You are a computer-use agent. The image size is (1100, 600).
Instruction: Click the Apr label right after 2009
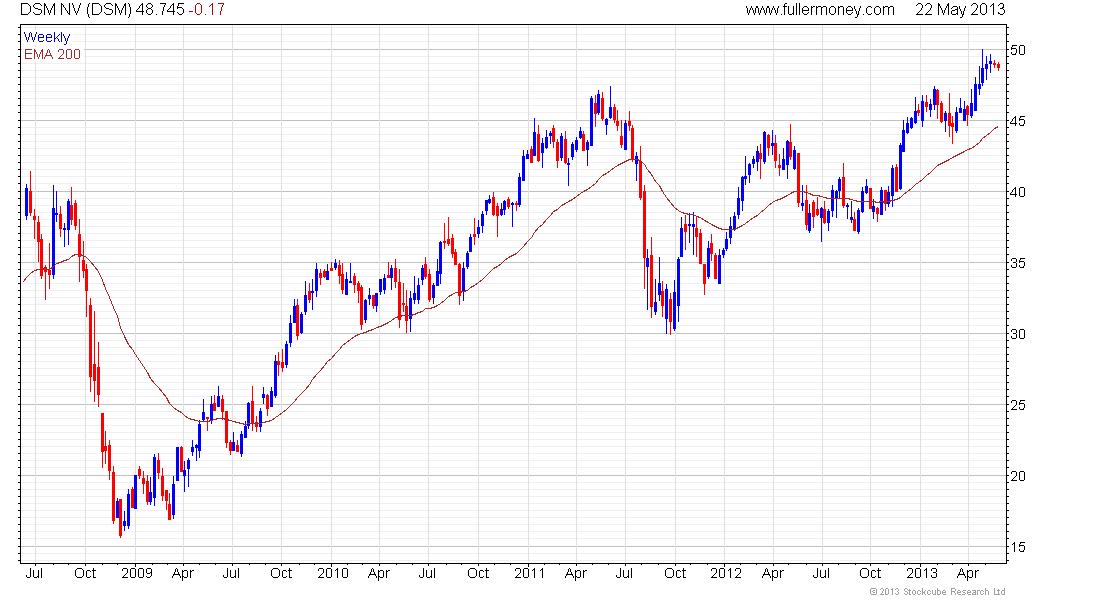182,573
